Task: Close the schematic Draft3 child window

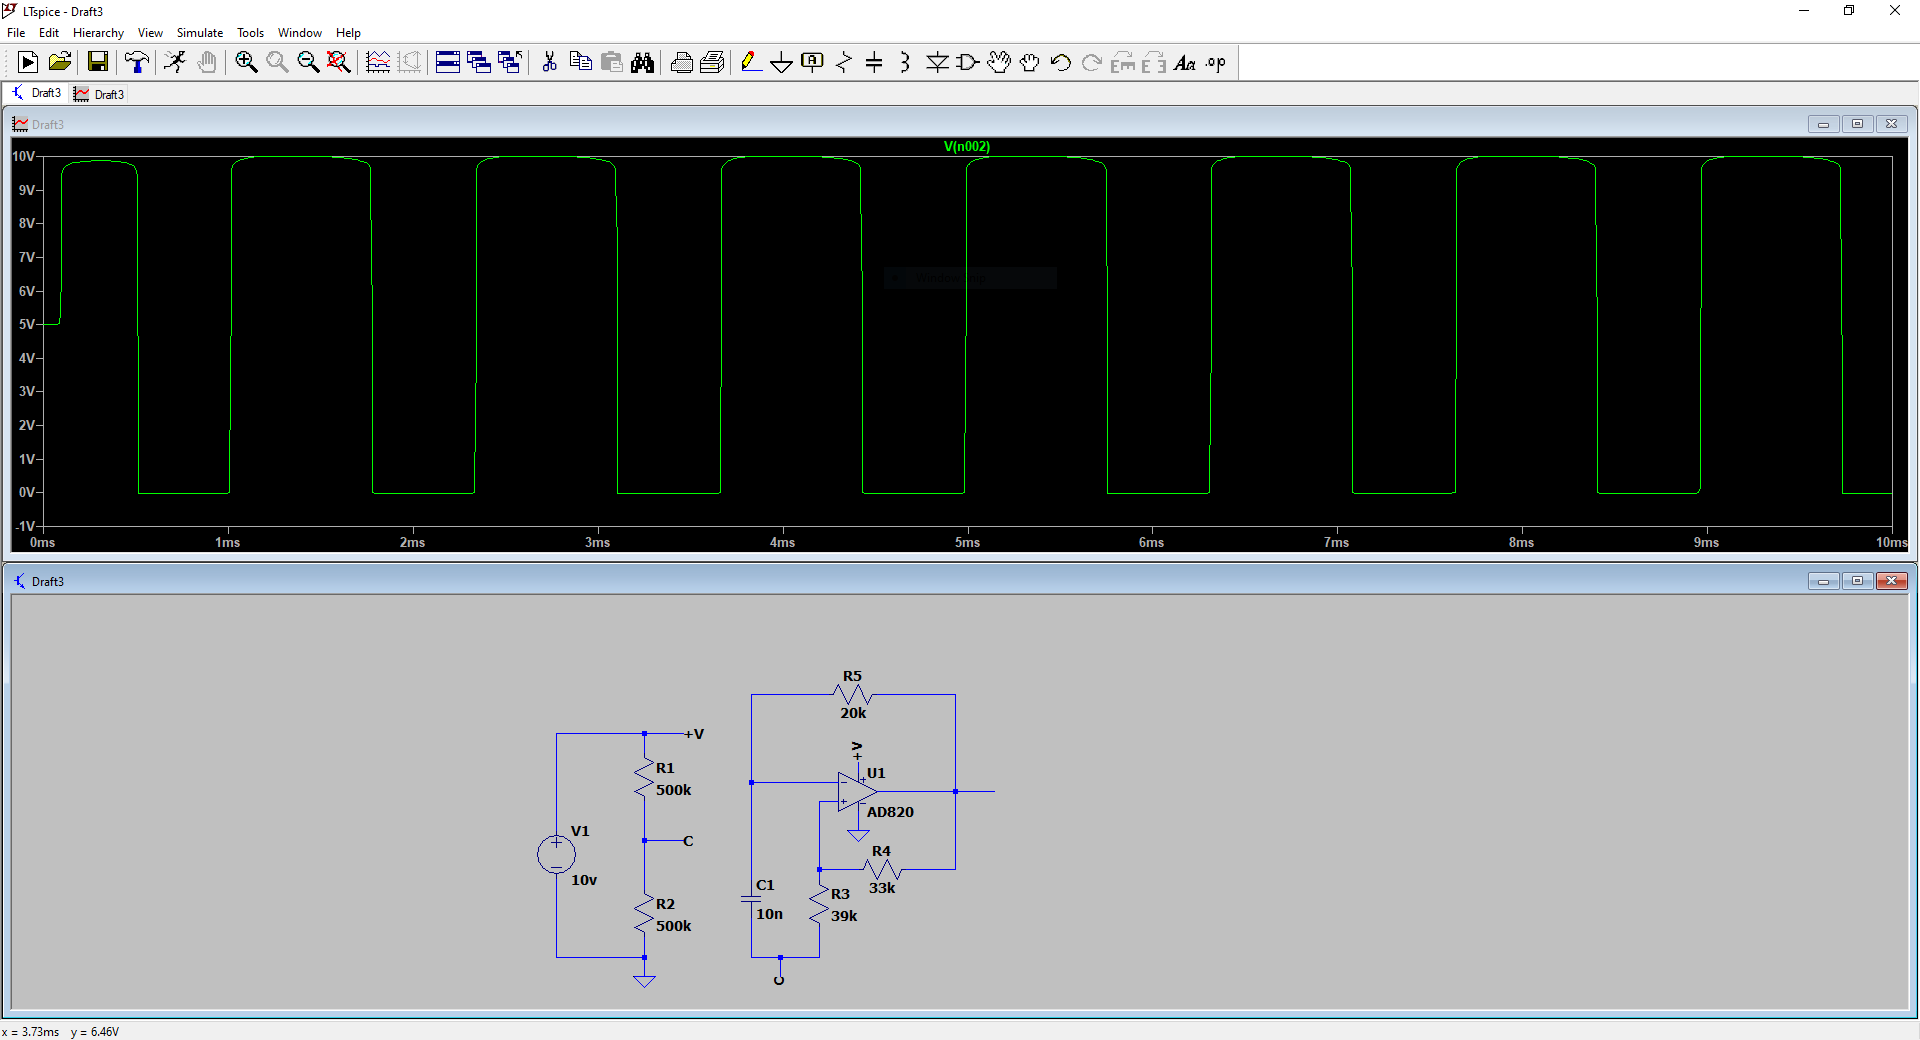Action: coord(1891,581)
